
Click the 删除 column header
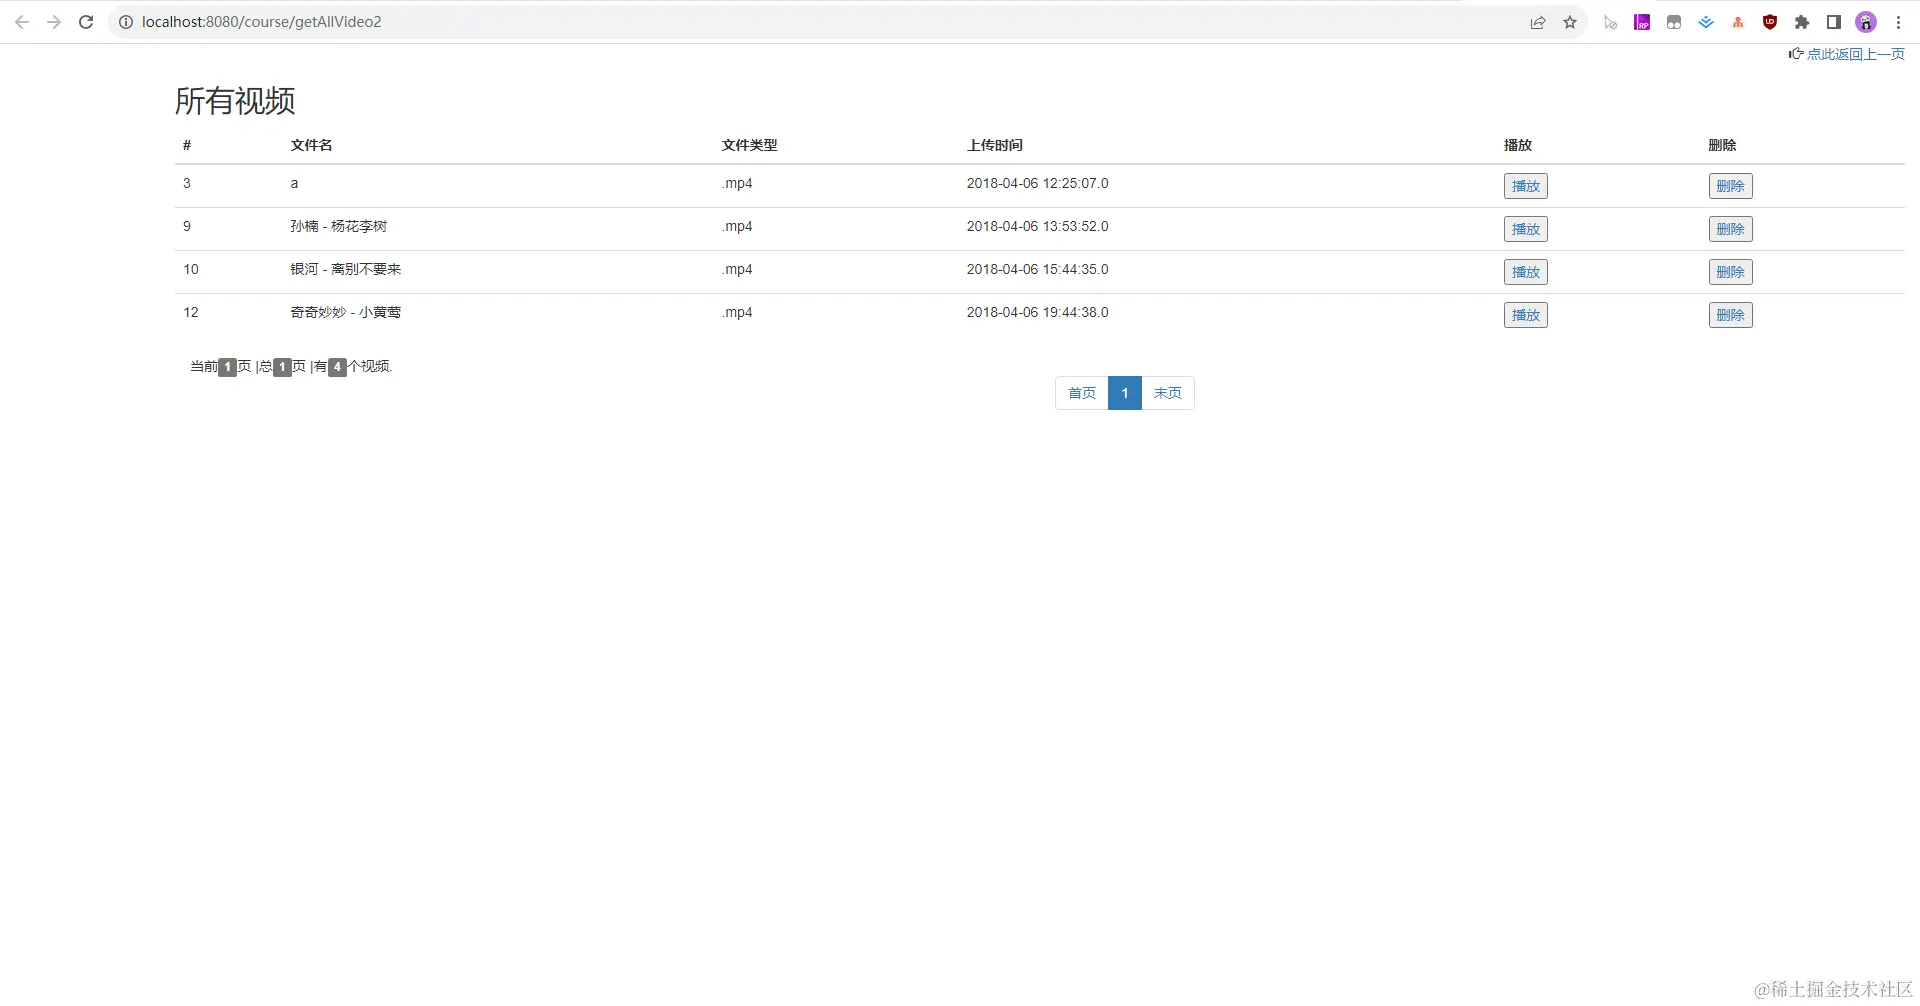1722,145
